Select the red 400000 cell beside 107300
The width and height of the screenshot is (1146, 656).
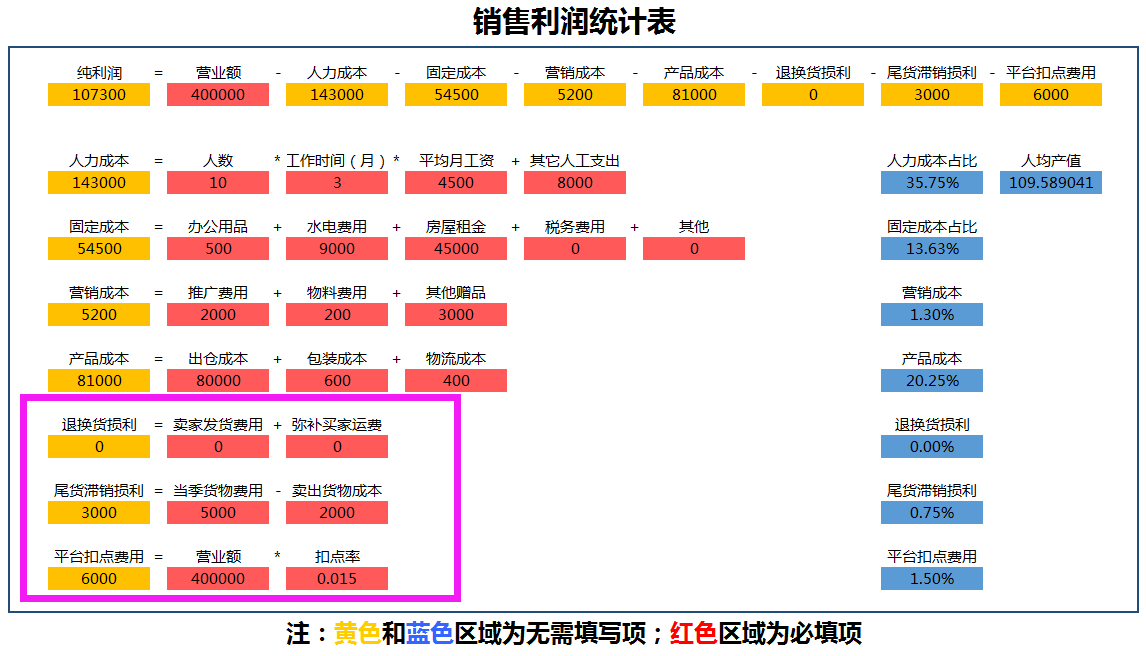coord(218,95)
